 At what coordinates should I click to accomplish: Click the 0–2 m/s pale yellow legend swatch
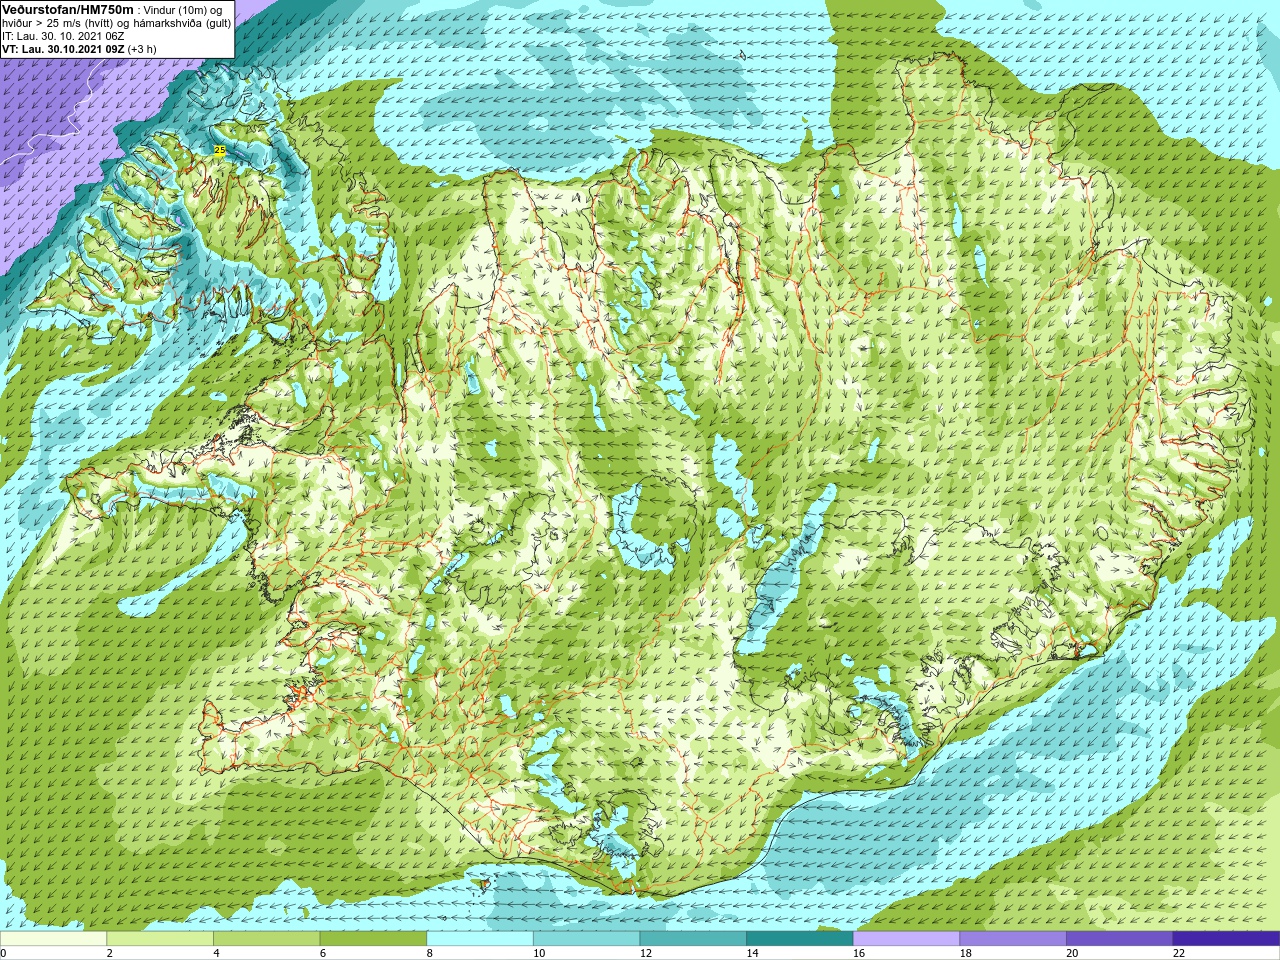coord(53,939)
